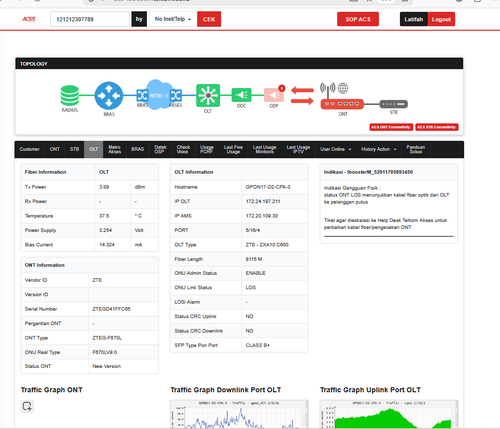Open the Last Usage IPTV tab
500x429 pixels.
298,149
